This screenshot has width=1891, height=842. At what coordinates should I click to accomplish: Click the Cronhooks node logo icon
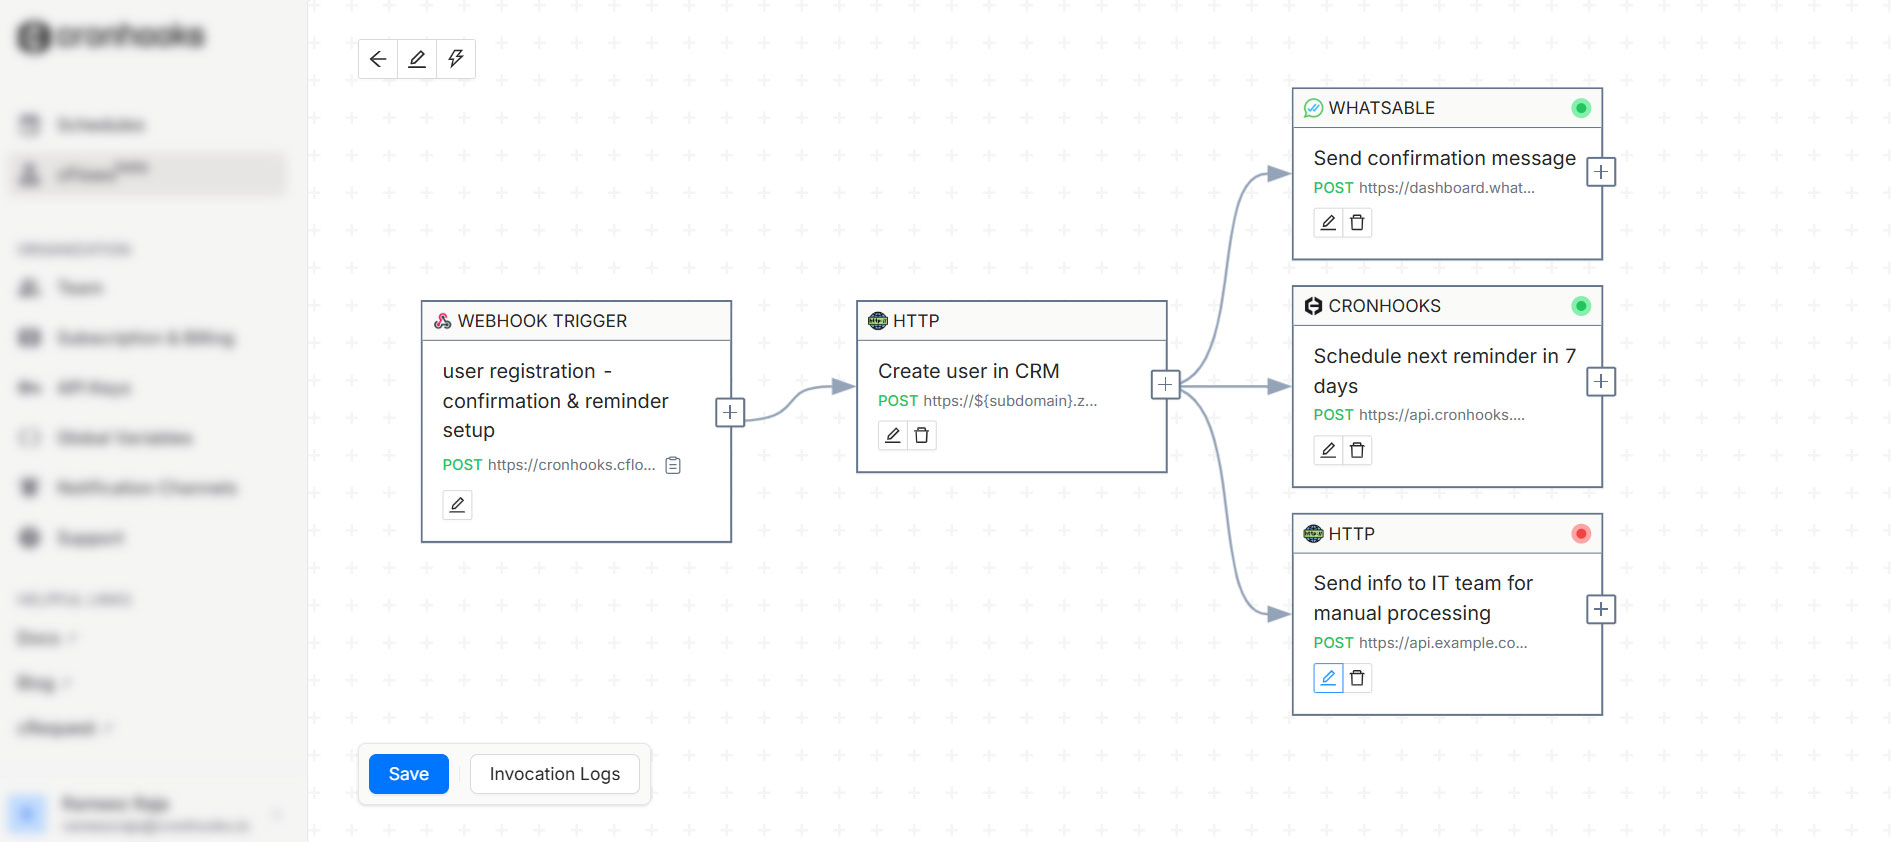coord(1313,306)
